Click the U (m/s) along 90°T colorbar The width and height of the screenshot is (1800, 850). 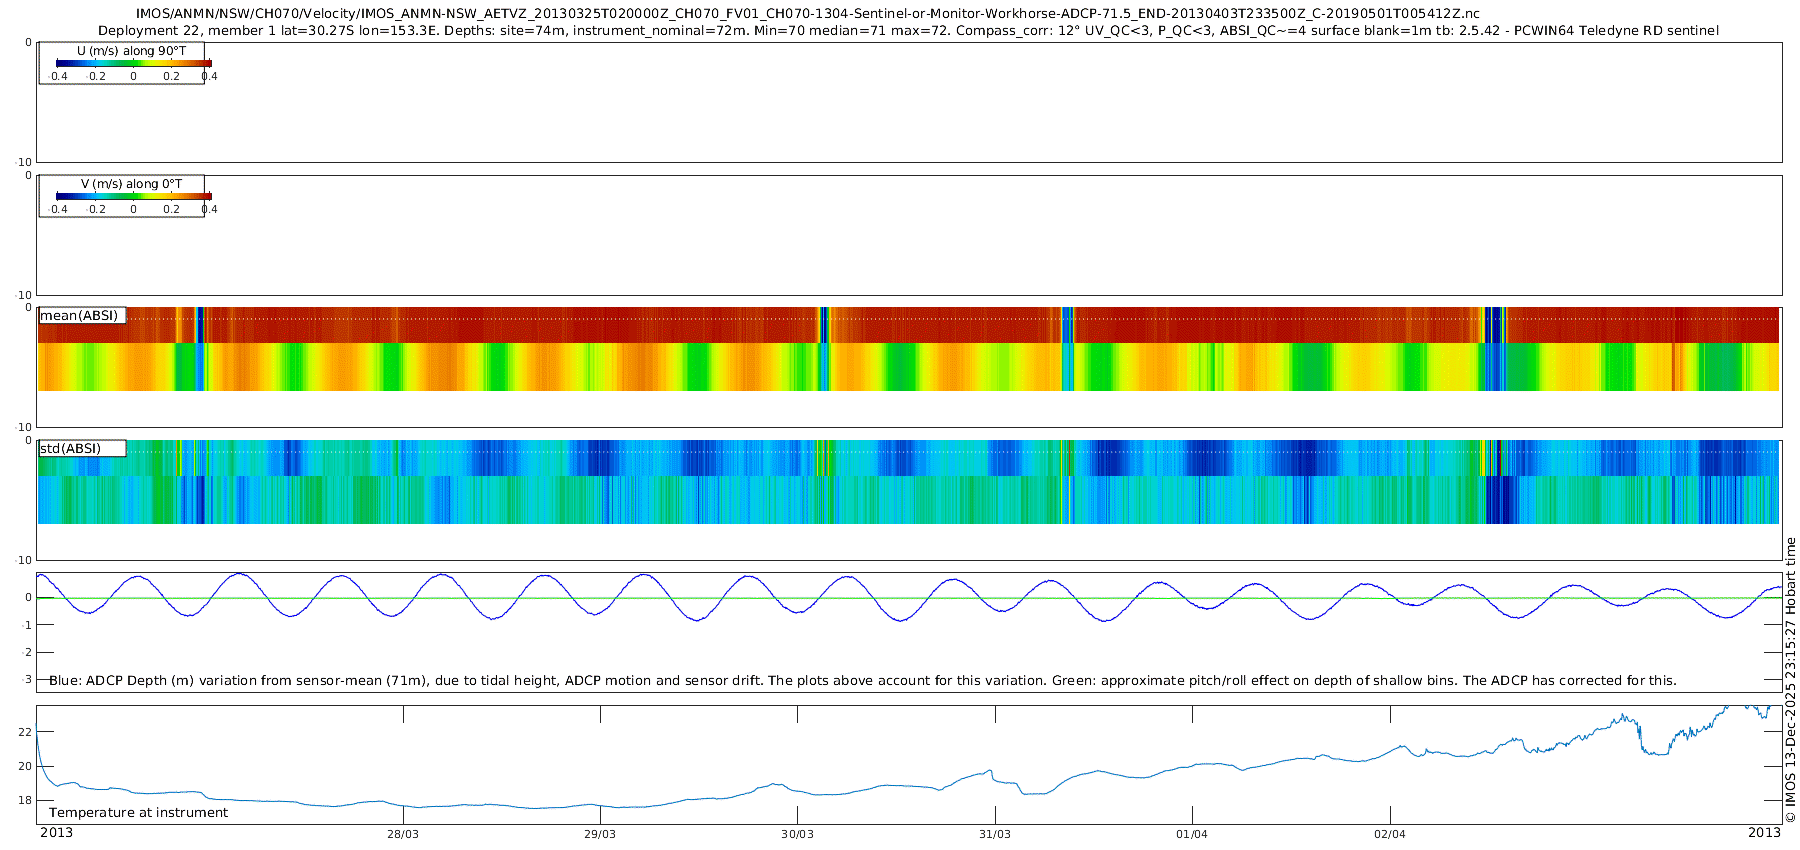coord(133,63)
